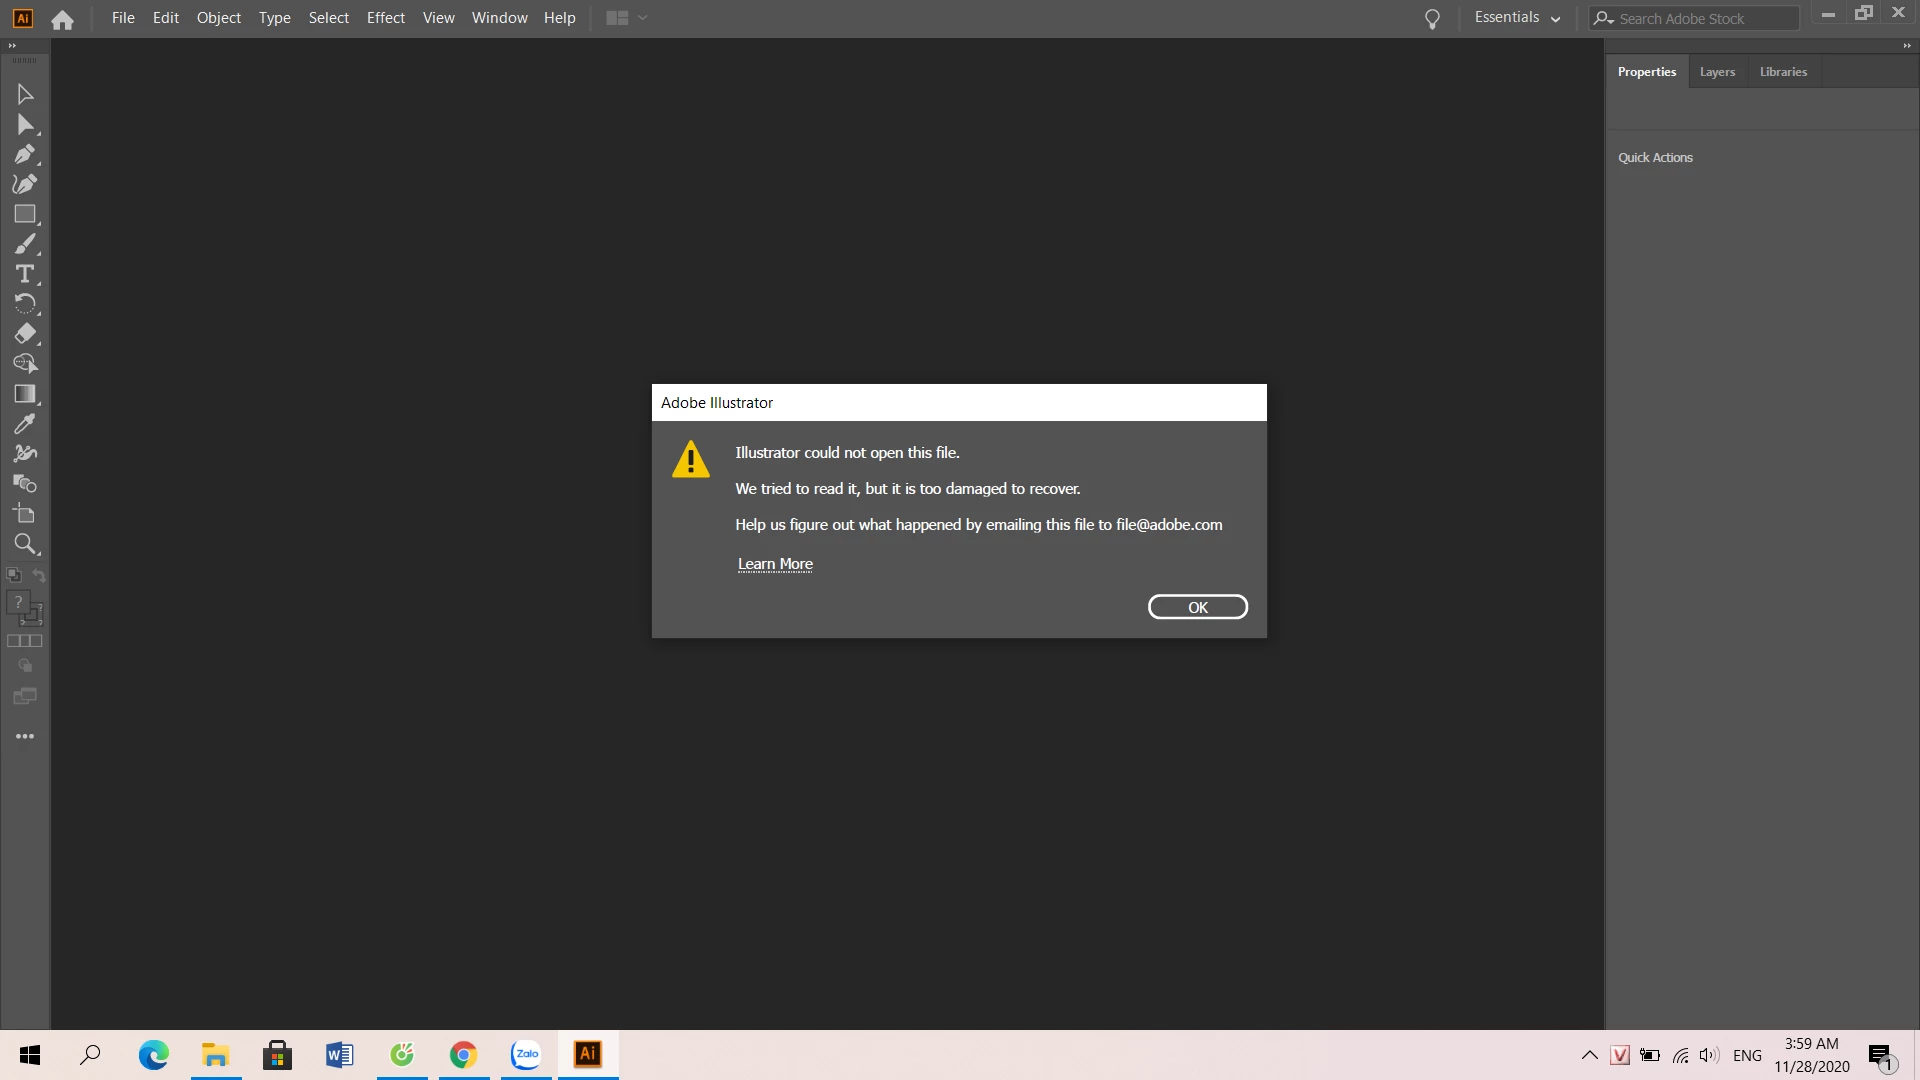Open Google Chrome from the taskbar
1920x1080 pixels.
463,1055
